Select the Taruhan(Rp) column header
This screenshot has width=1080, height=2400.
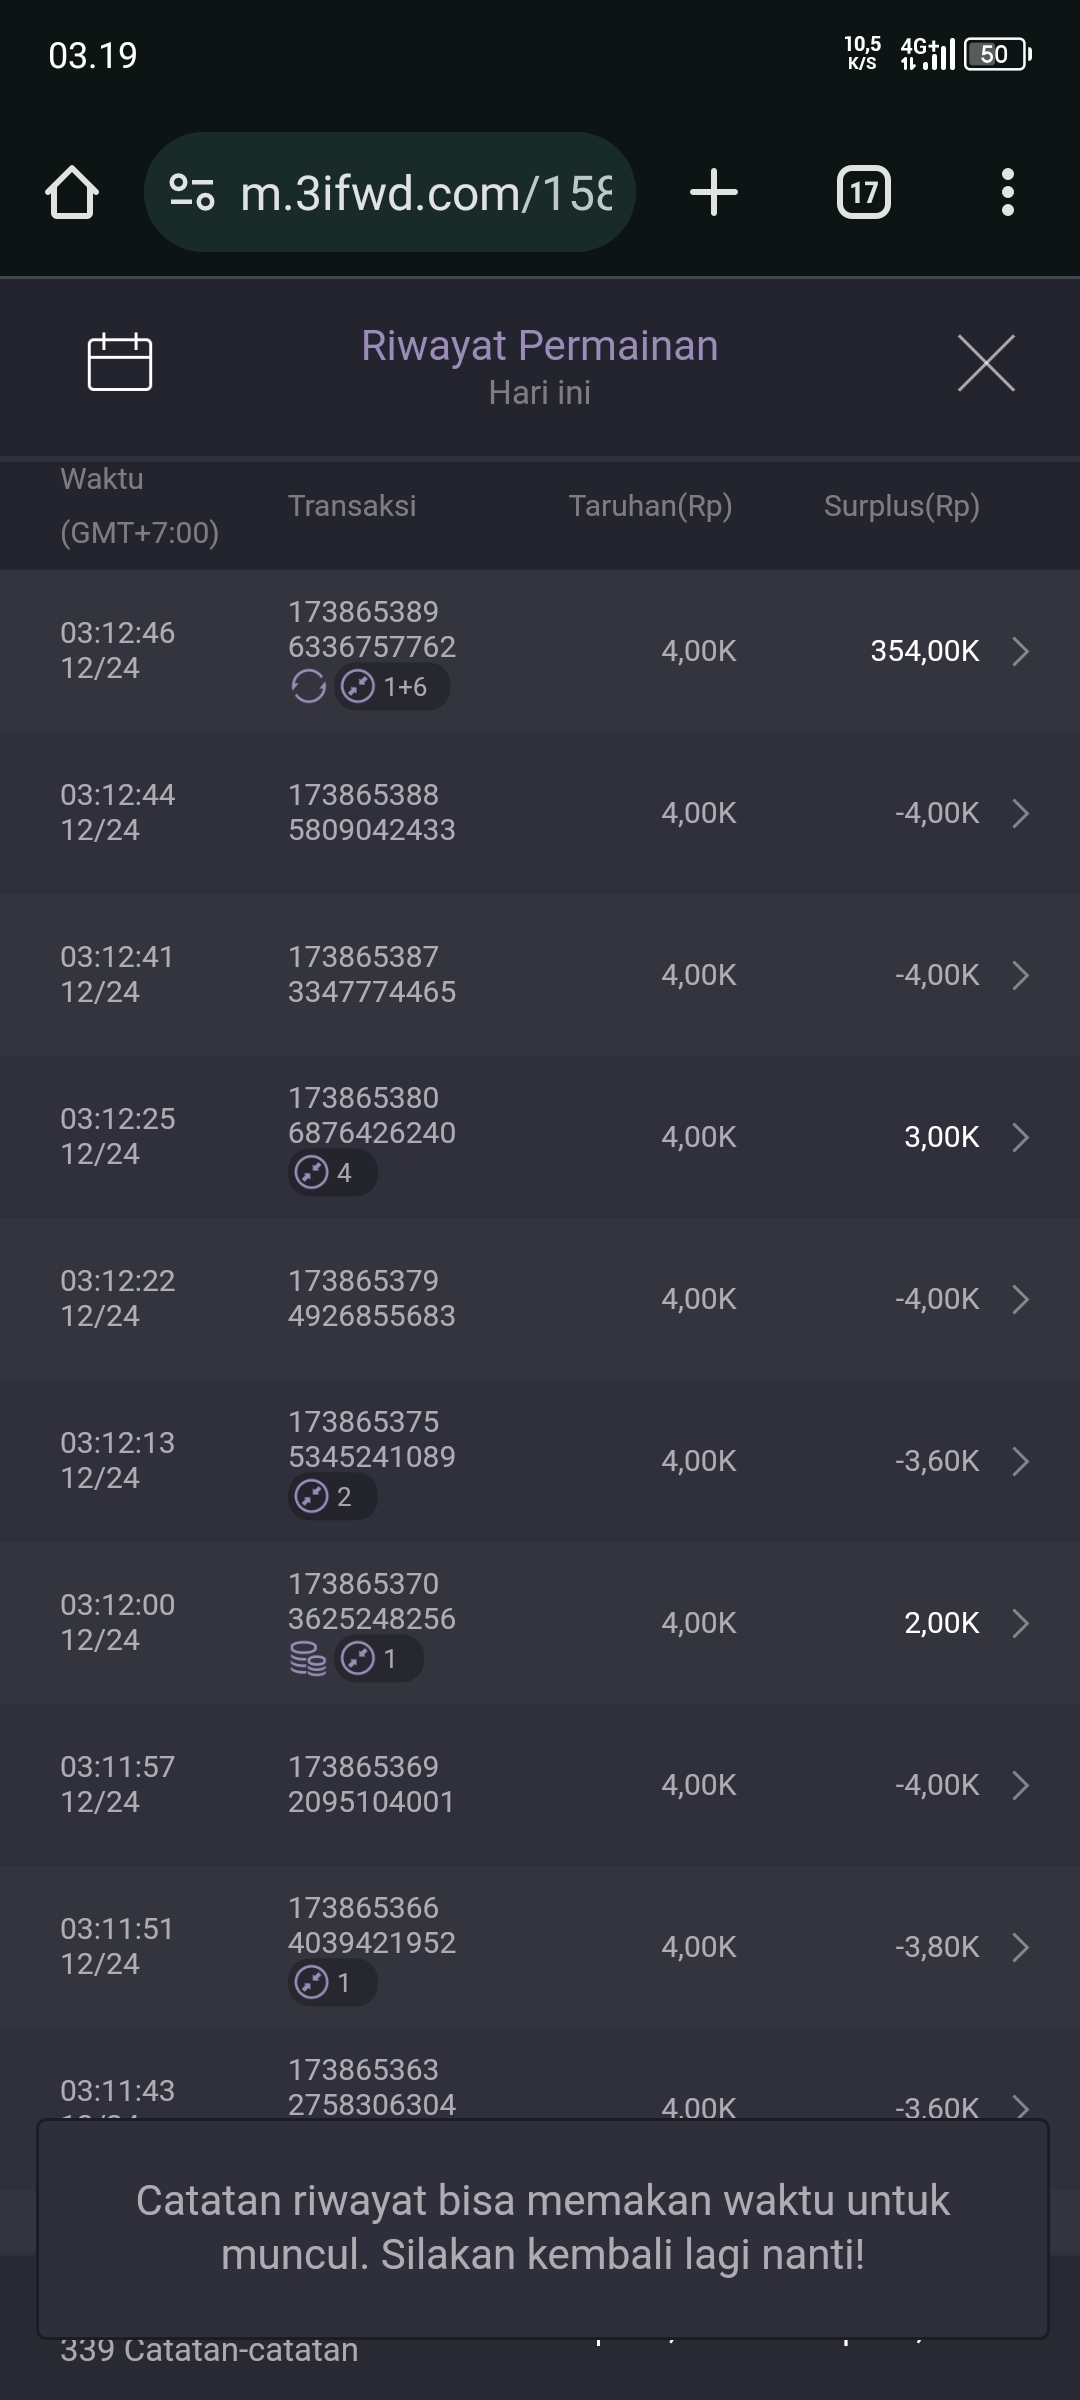click(650, 506)
